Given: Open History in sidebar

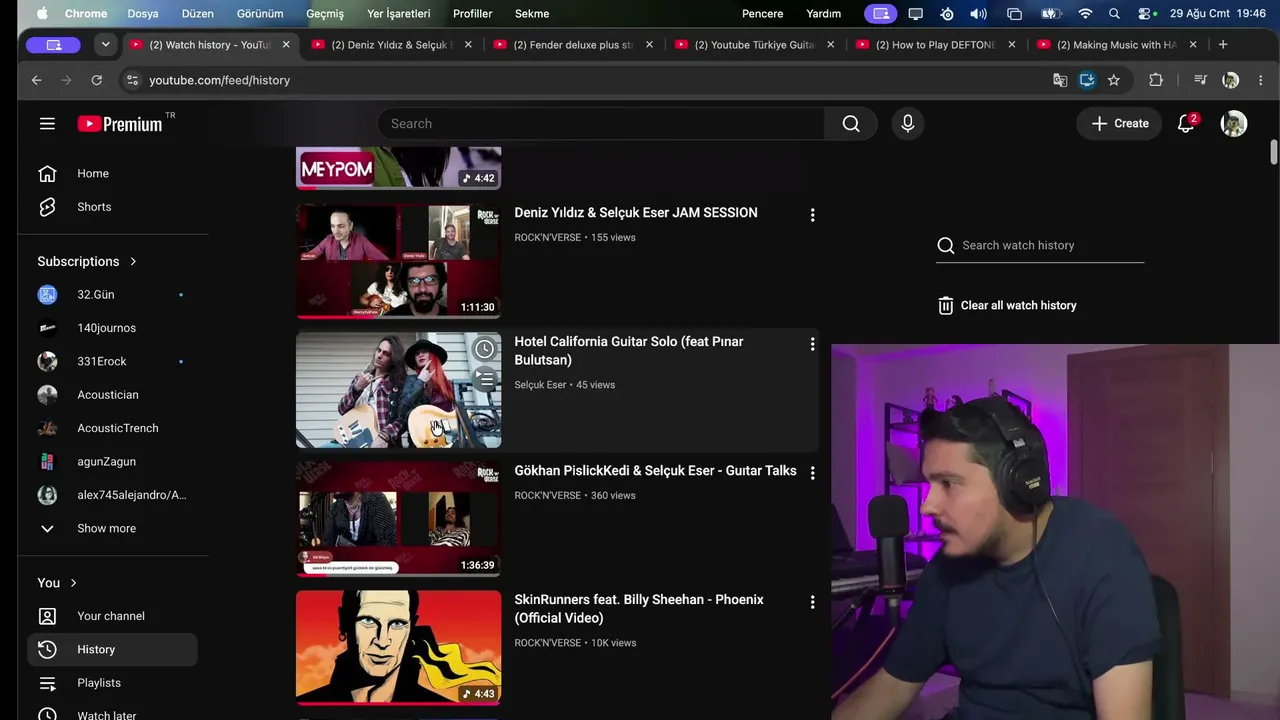Looking at the screenshot, I should (x=112, y=649).
